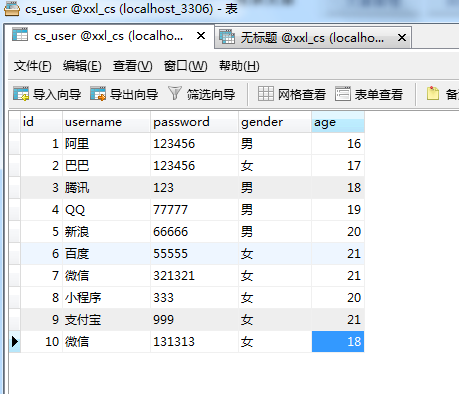Select age 20 in the 小程序 row
This screenshot has width=459, height=394.
click(x=338, y=298)
